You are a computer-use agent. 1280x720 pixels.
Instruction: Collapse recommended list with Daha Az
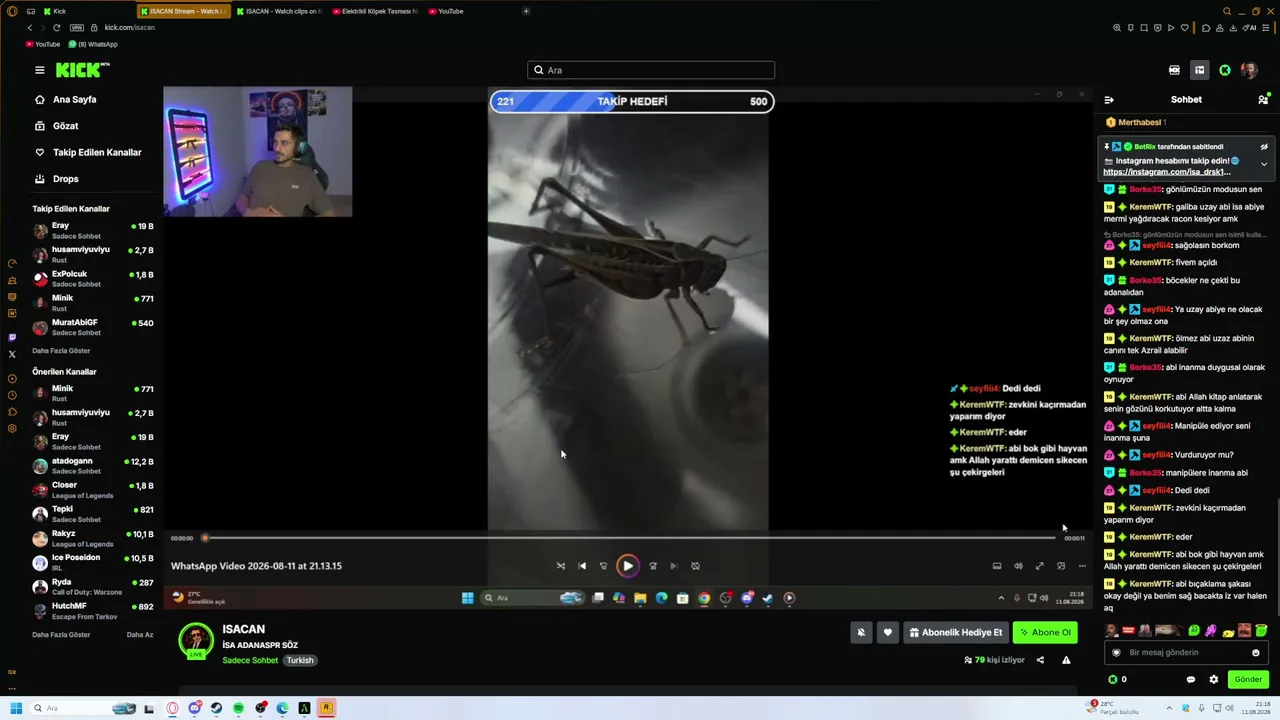point(140,635)
